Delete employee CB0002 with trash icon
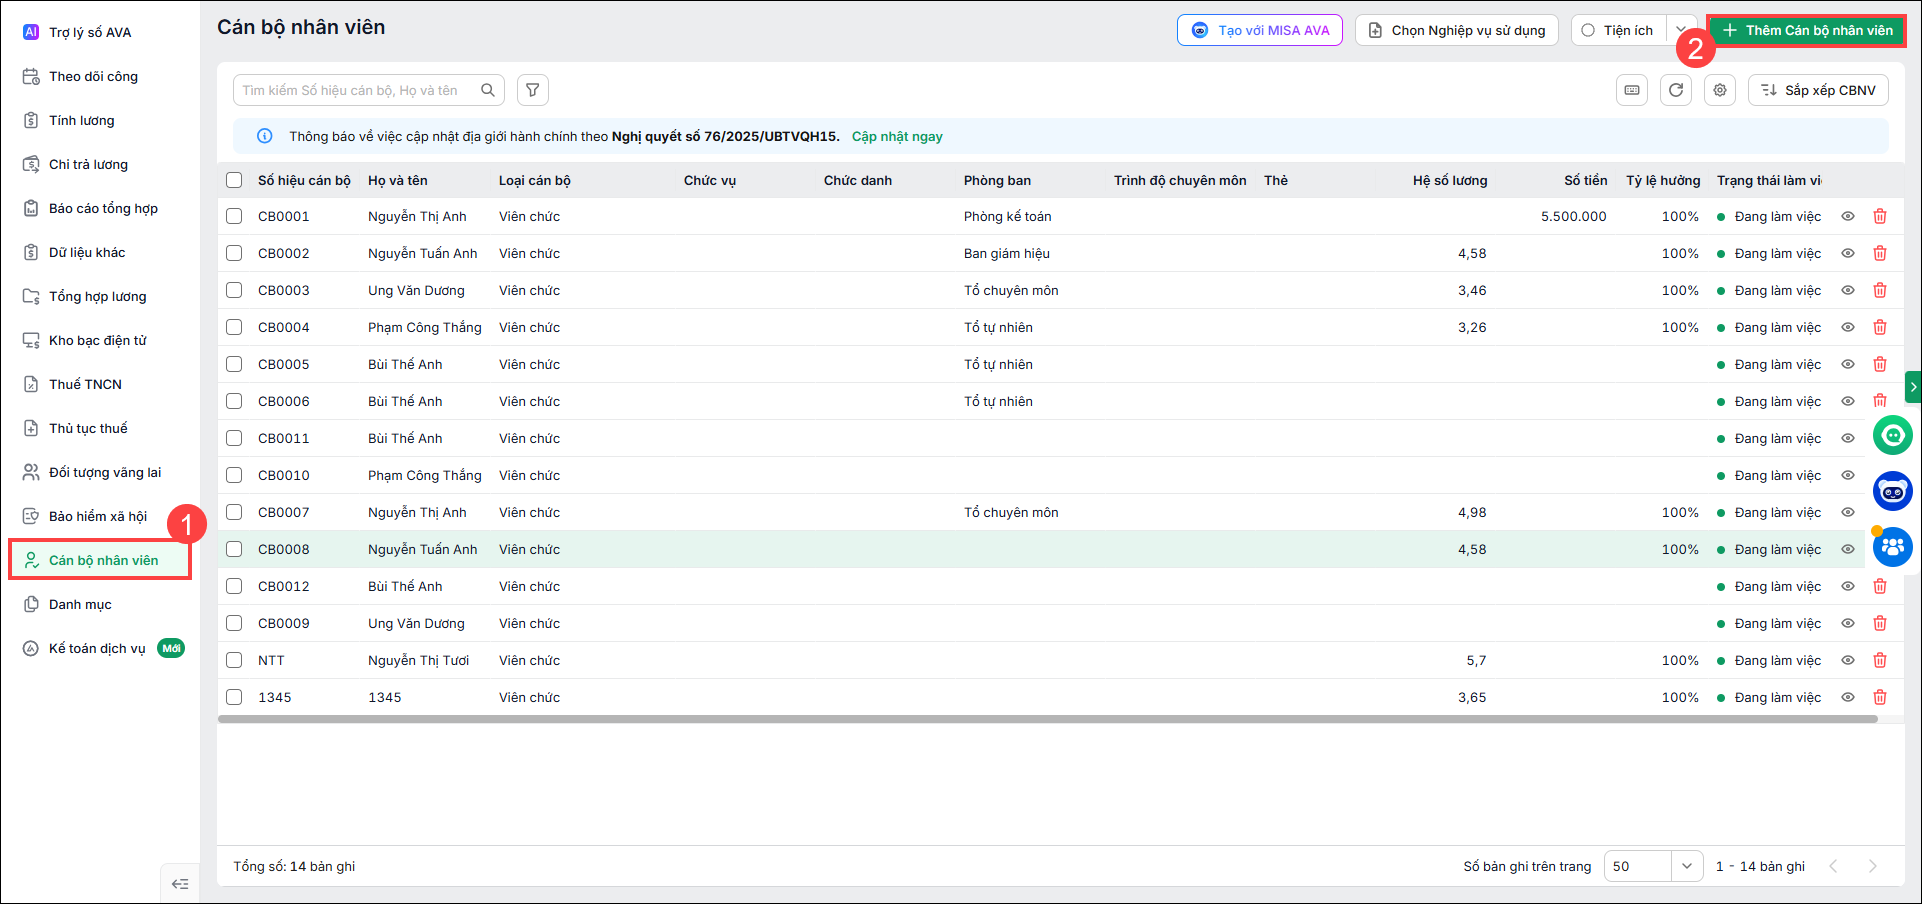Viewport: 1922px width, 904px height. point(1880,253)
